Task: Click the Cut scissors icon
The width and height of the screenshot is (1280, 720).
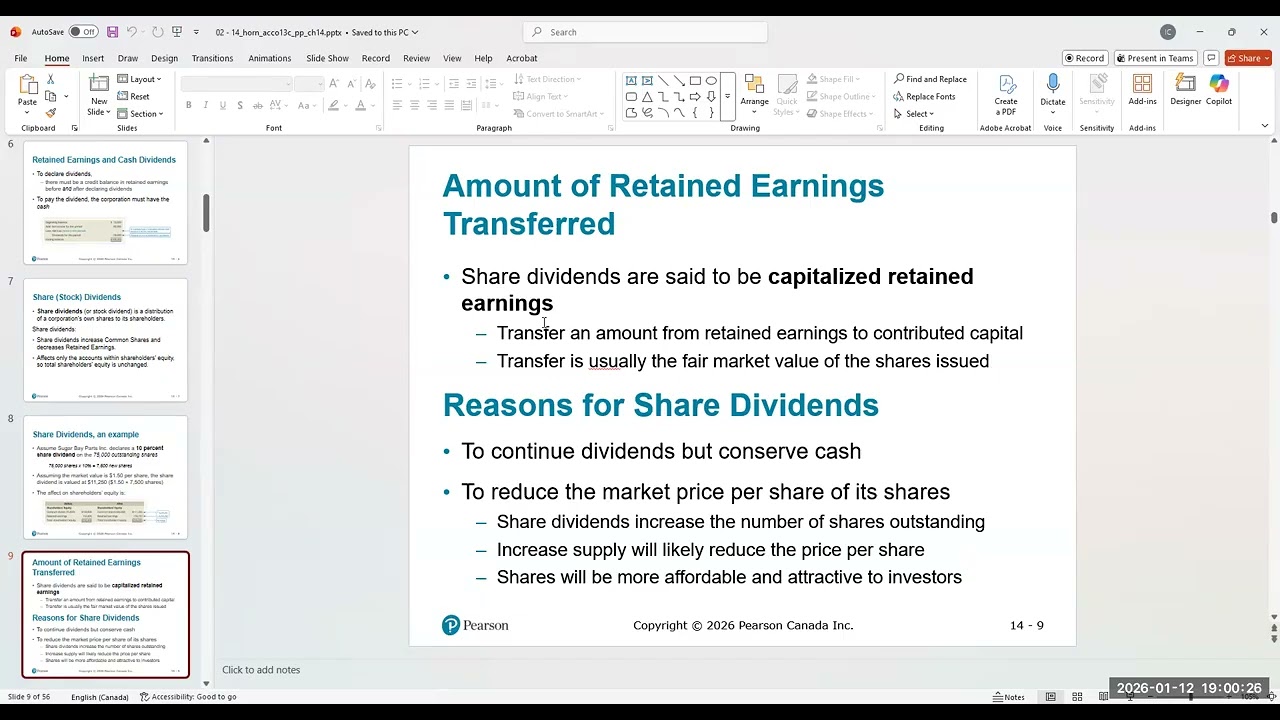Action: 51,79
